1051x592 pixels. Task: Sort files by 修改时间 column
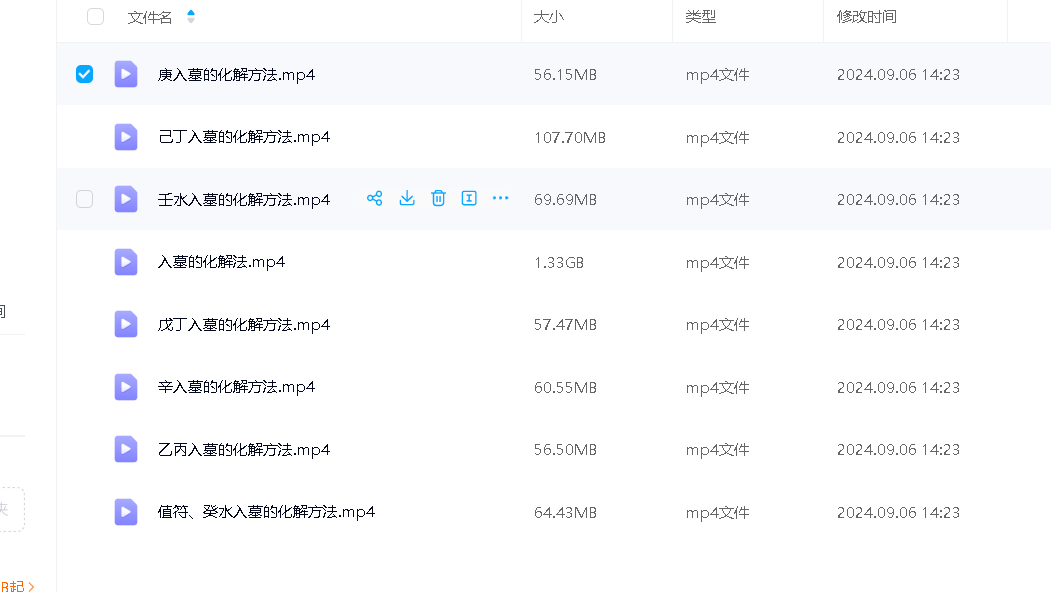[x=866, y=17]
